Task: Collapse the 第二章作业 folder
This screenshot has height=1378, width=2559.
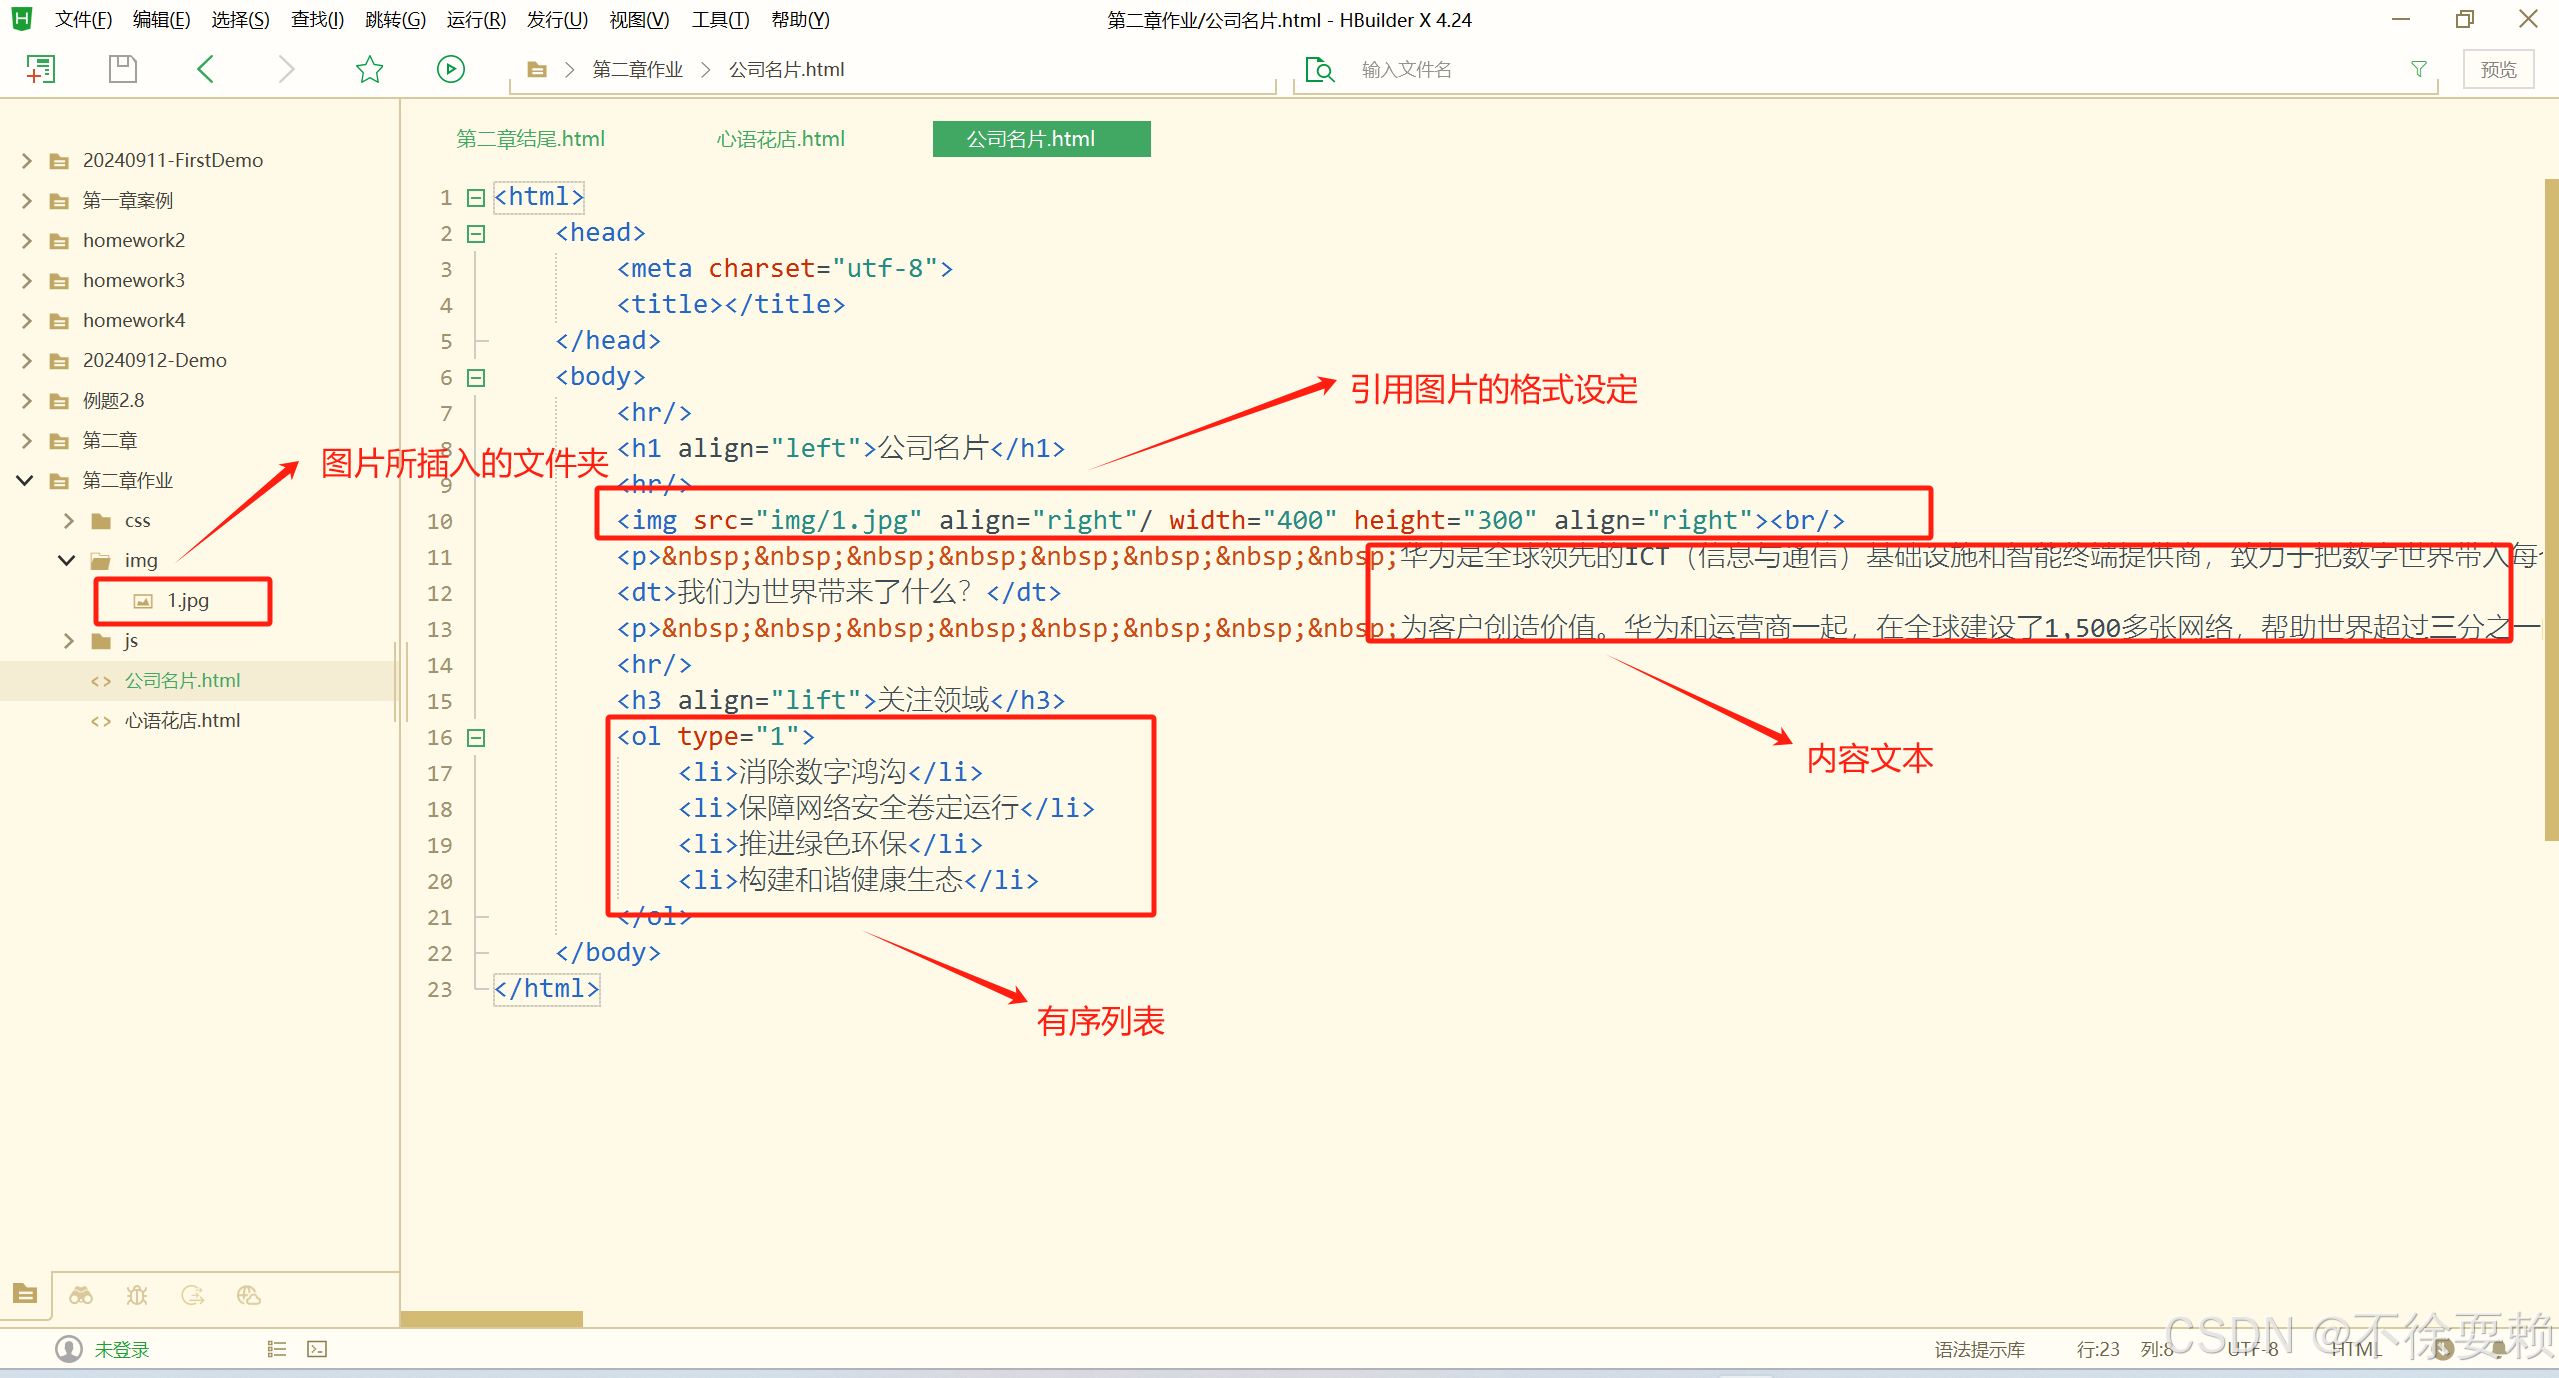Action: pos(25,480)
